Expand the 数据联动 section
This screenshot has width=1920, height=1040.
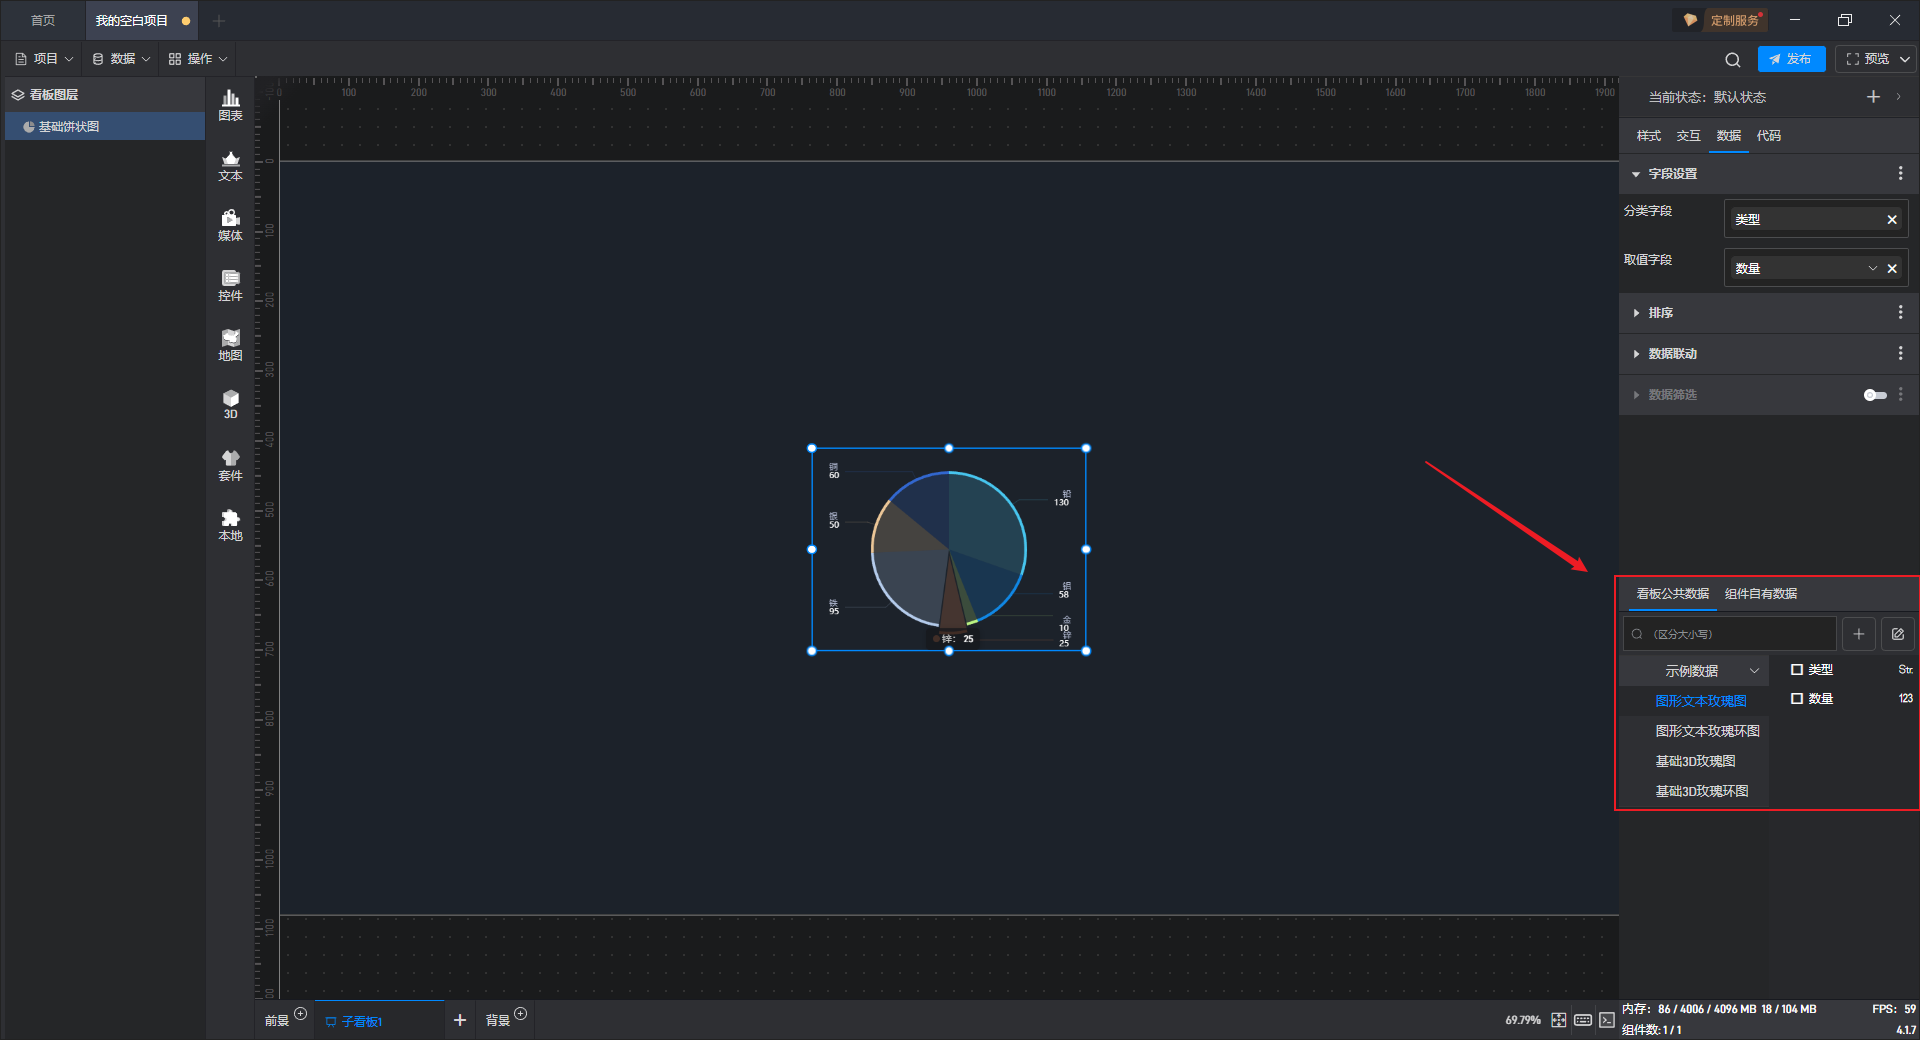click(1671, 354)
